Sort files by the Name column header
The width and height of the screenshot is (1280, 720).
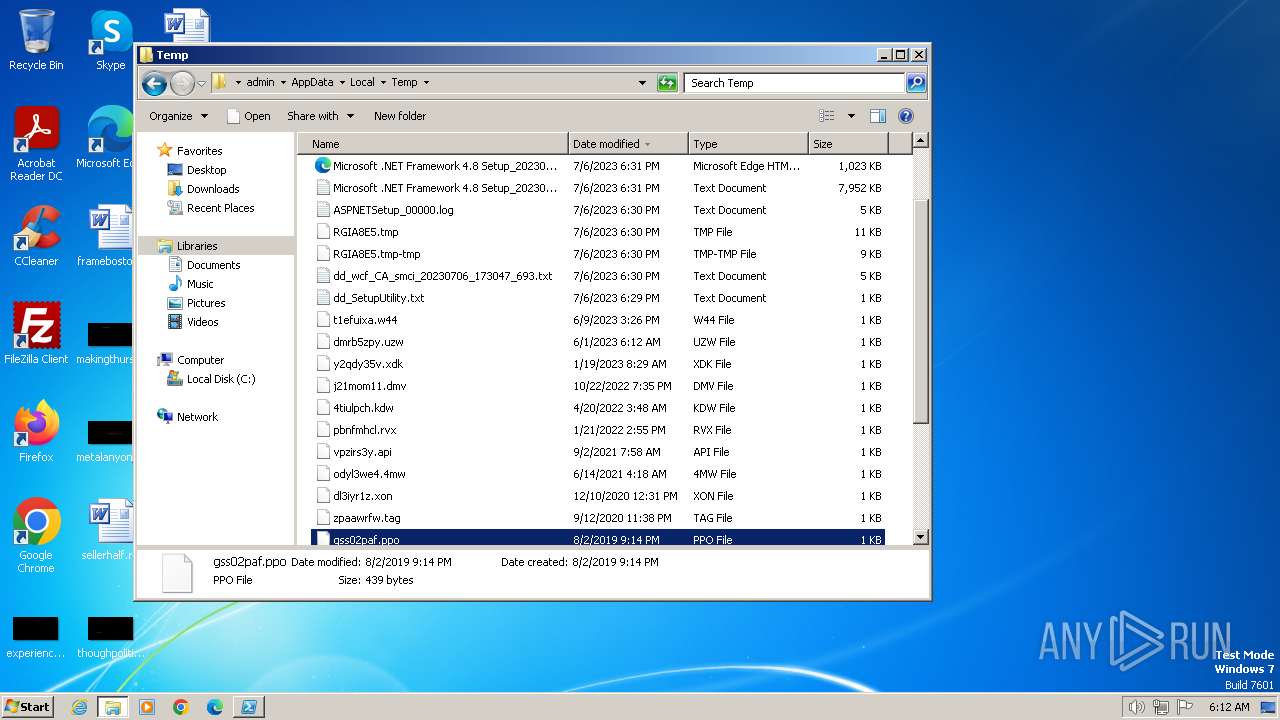[433, 144]
